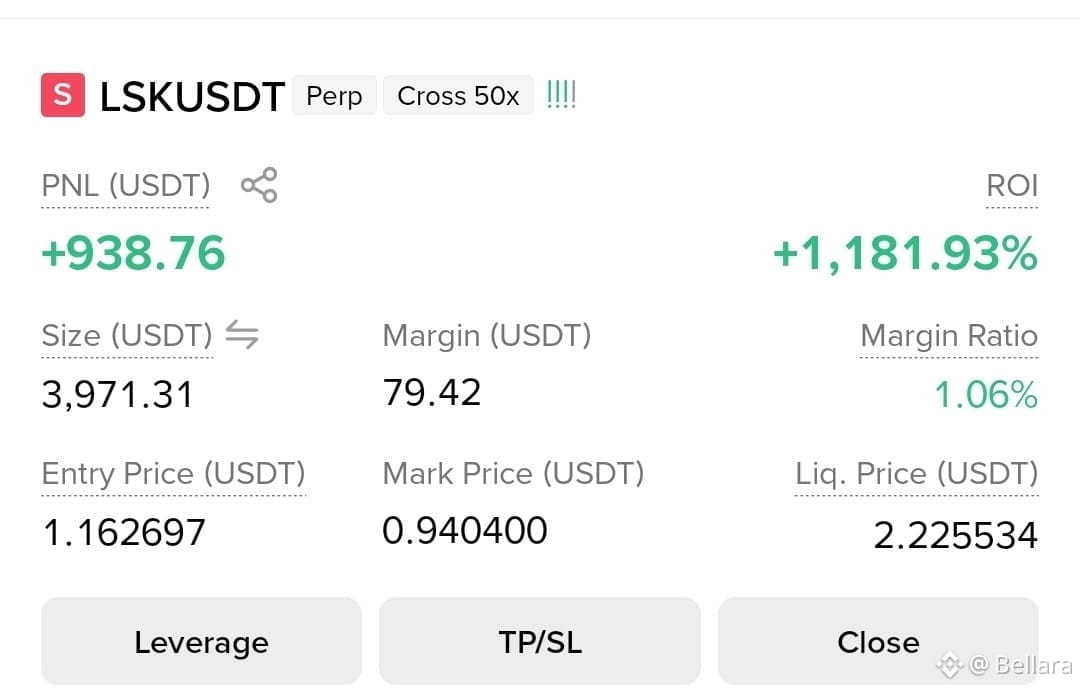This screenshot has width=1080, height=690.
Task: Change margin mode via Cross 50x tag
Action: [458, 95]
